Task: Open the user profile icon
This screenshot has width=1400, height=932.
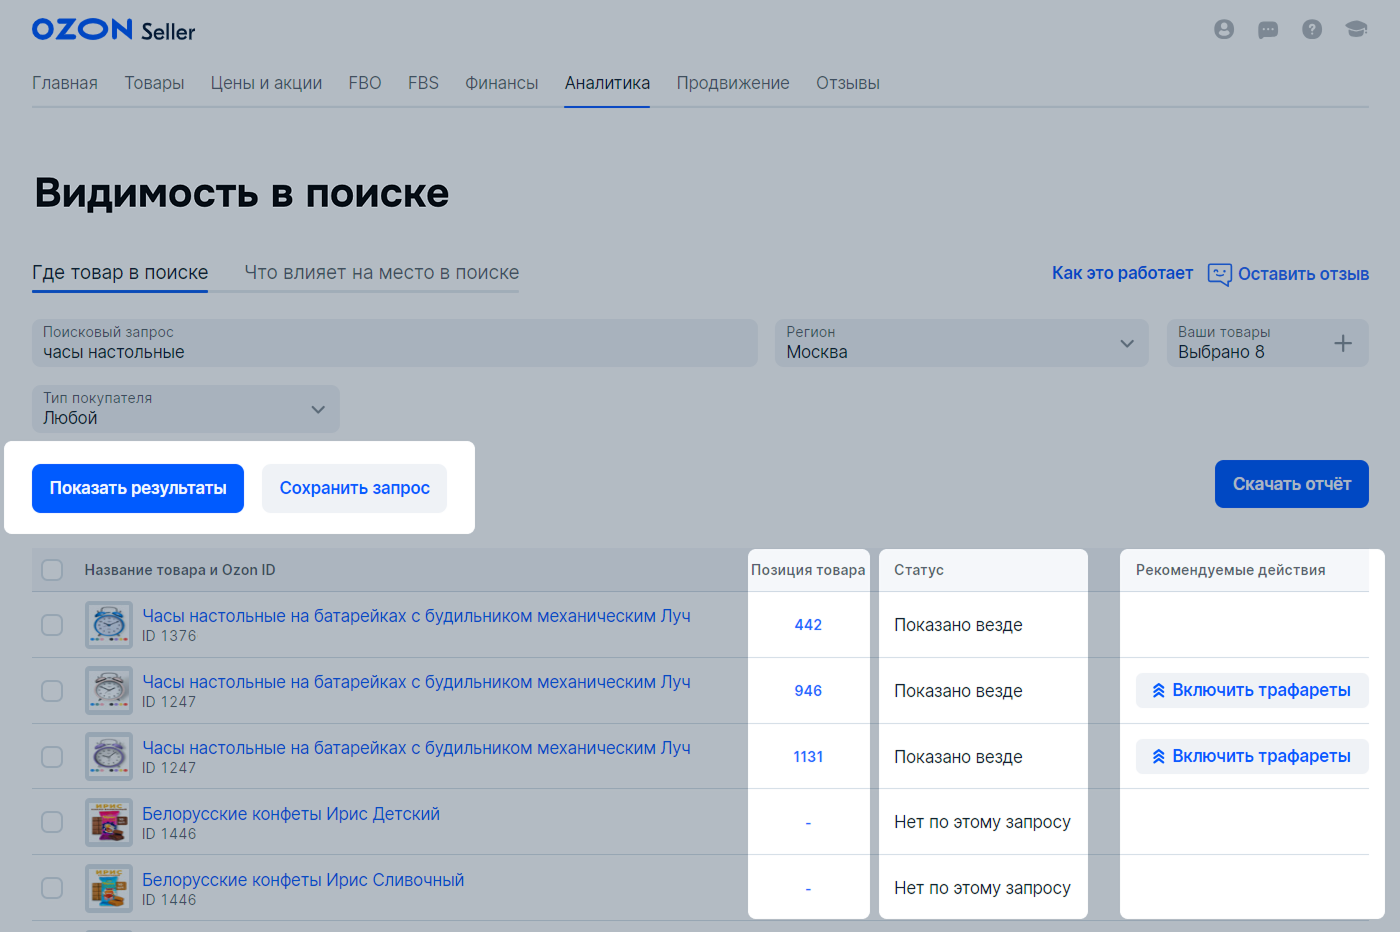Action: (x=1223, y=30)
